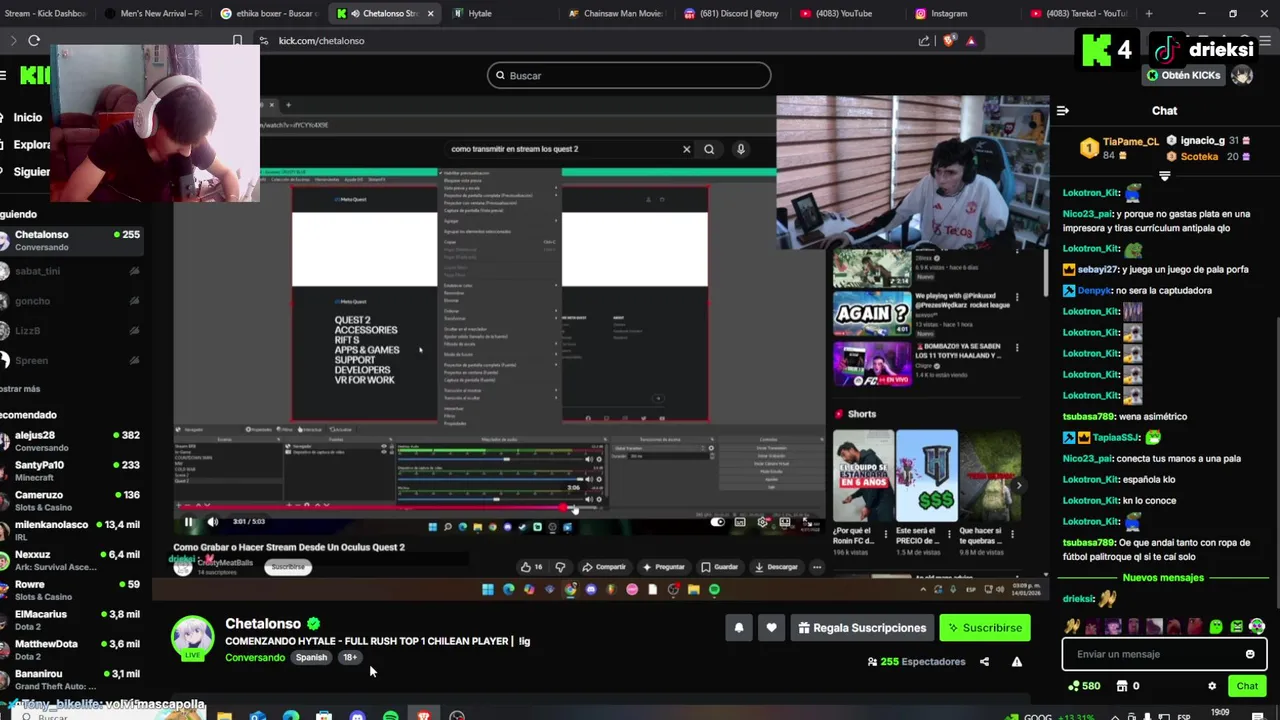Open Discord from the Windows taskbar

(x=357, y=716)
